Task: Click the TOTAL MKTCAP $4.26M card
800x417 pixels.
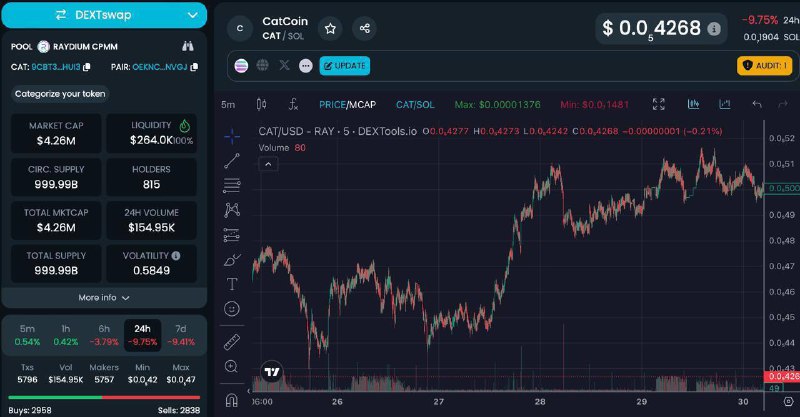Action: (56, 220)
